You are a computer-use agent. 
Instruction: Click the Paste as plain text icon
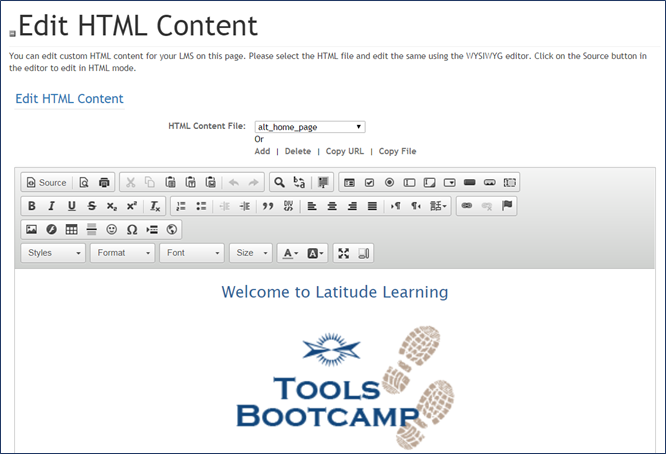[x=190, y=182]
